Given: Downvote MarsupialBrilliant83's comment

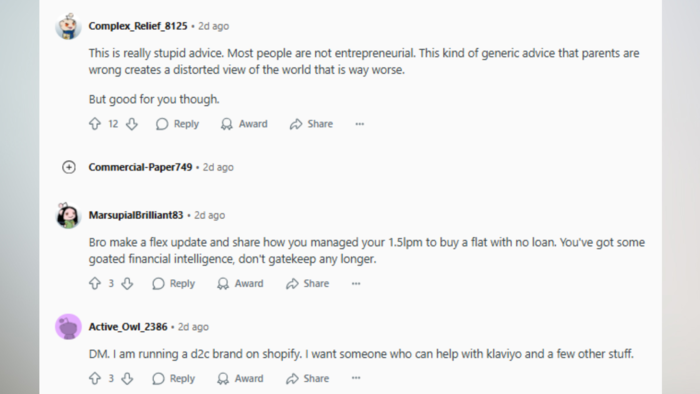Looking at the screenshot, I should pyautogui.click(x=127, y=283).
